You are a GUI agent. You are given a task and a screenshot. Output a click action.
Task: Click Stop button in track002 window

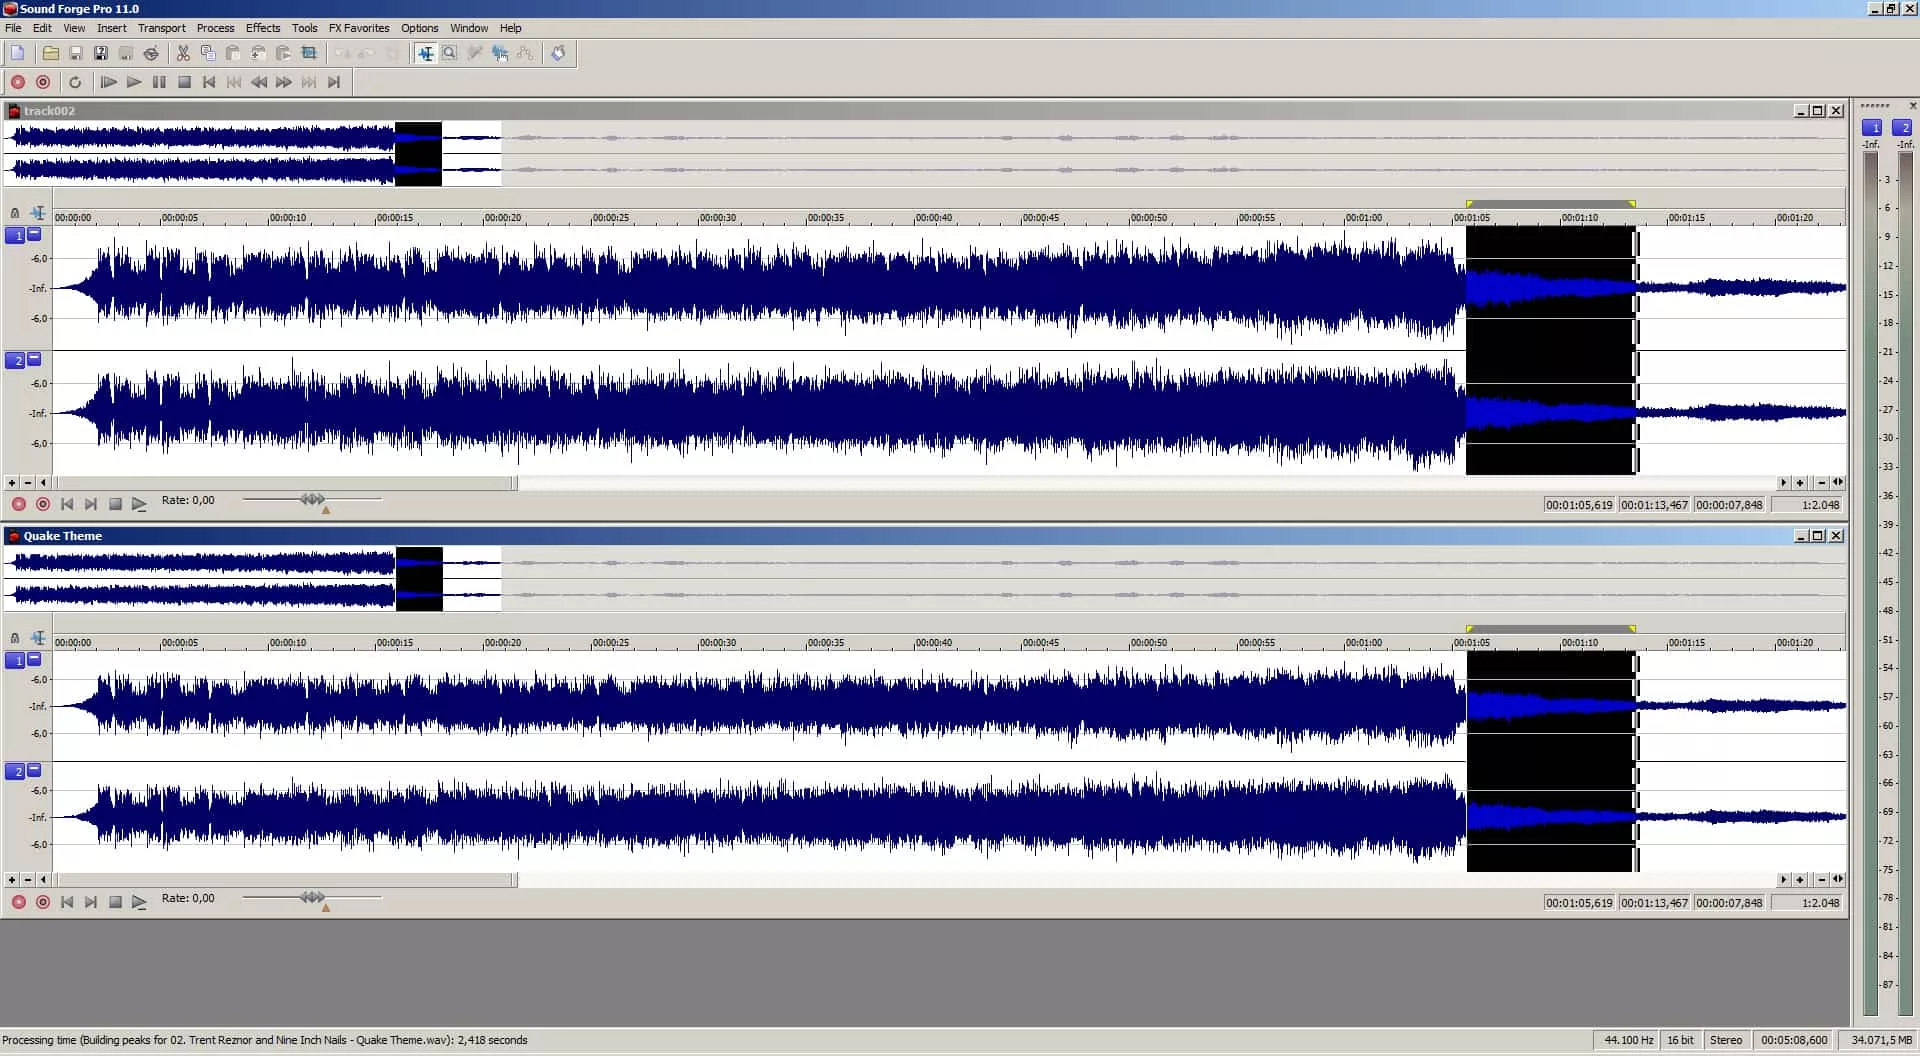tap(115, 504)
